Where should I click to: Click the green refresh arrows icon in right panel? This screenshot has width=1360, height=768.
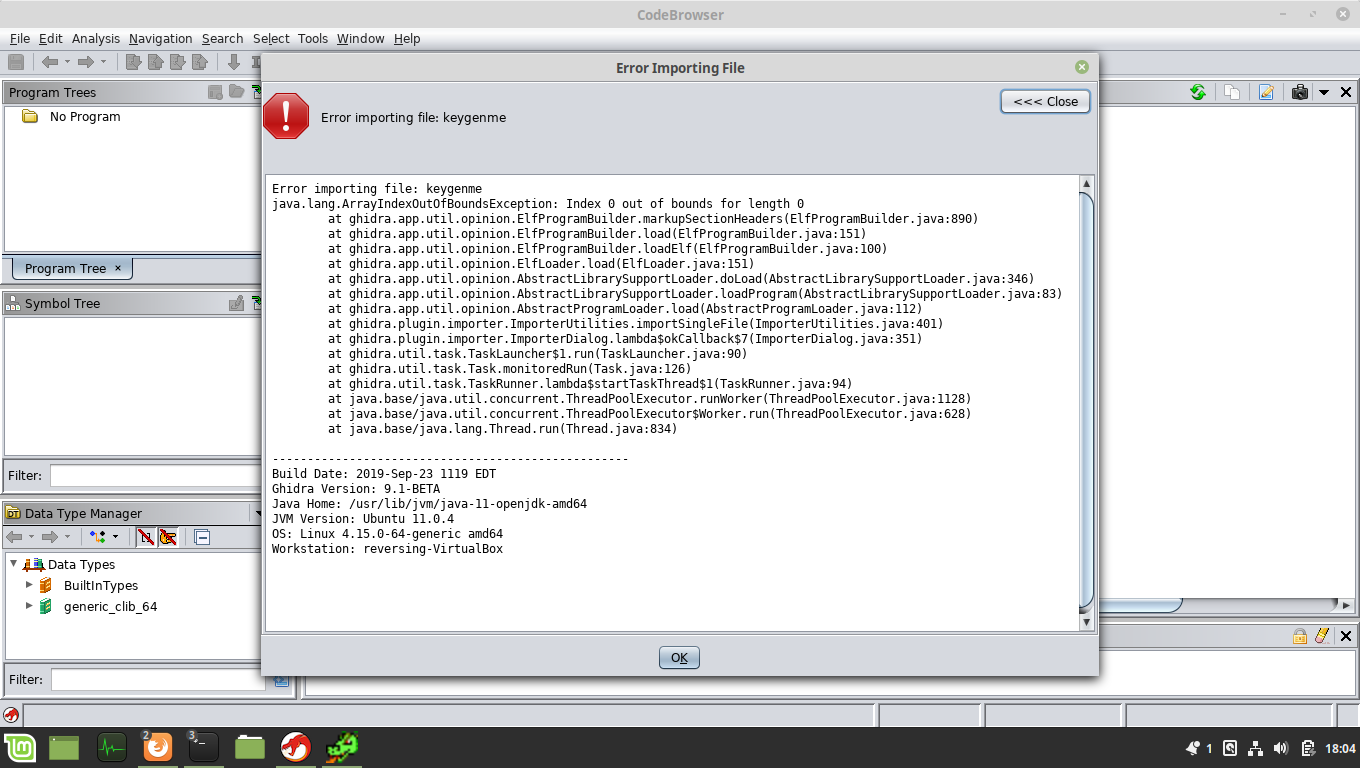[x=1197, y=92]
